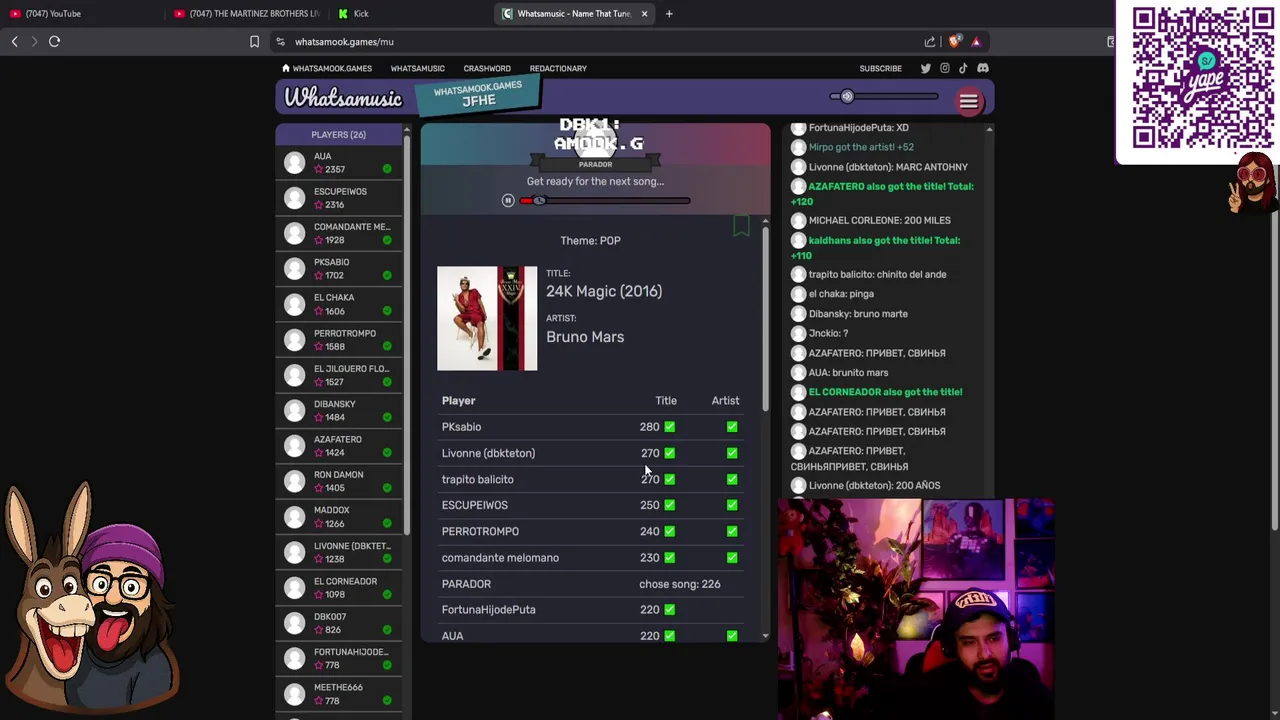Click the results table scroll down arrow
1280x720 pixels.
(x=765, y=636)
